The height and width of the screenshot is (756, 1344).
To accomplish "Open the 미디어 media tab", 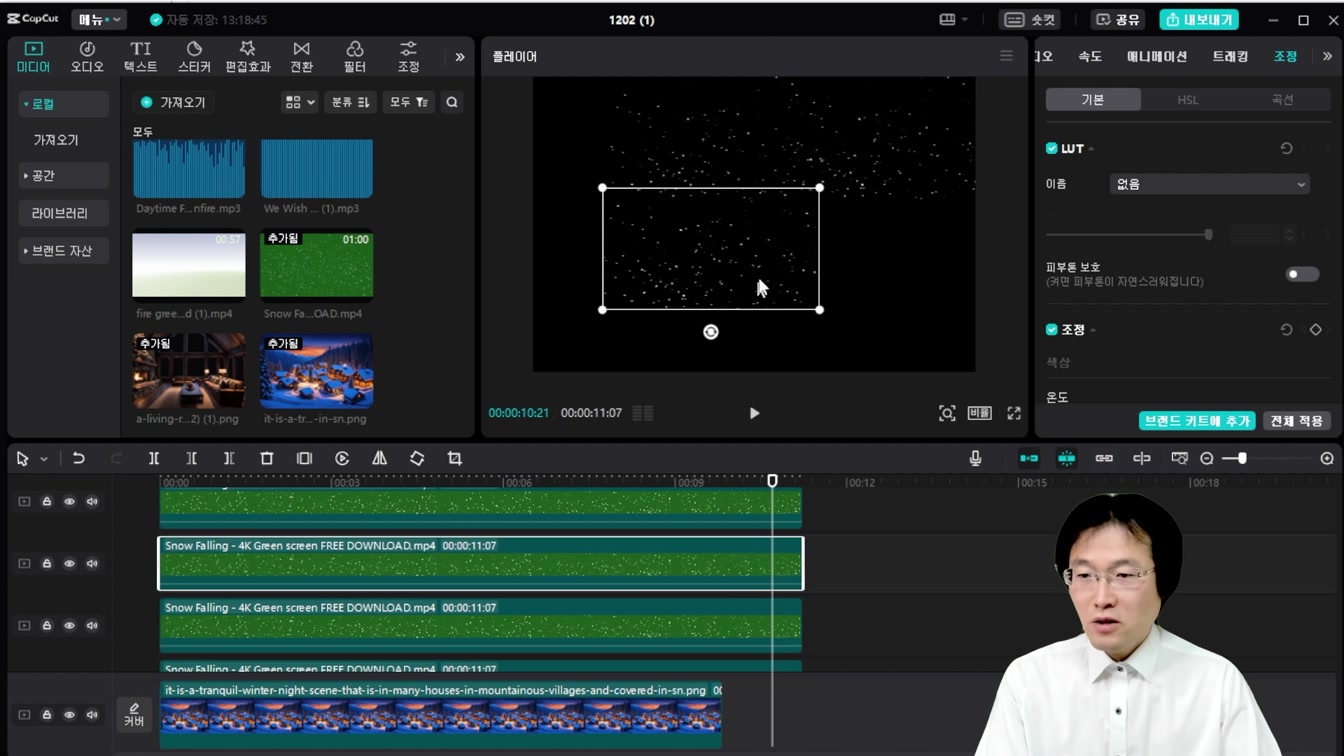I will (33, 57).
